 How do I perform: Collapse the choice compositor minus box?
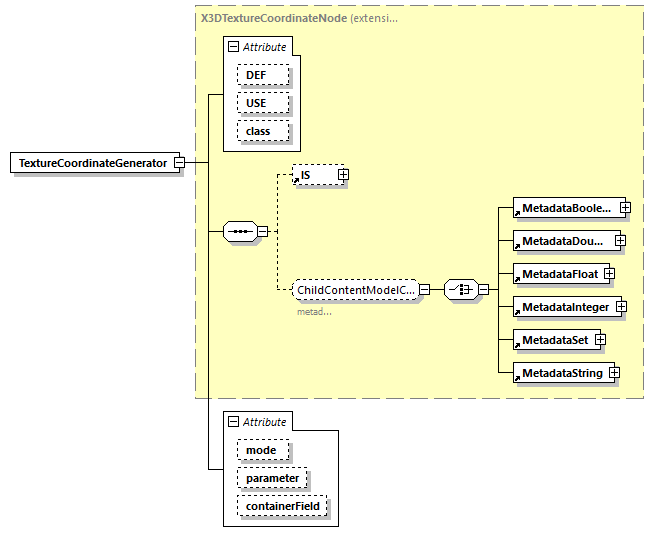483,290
